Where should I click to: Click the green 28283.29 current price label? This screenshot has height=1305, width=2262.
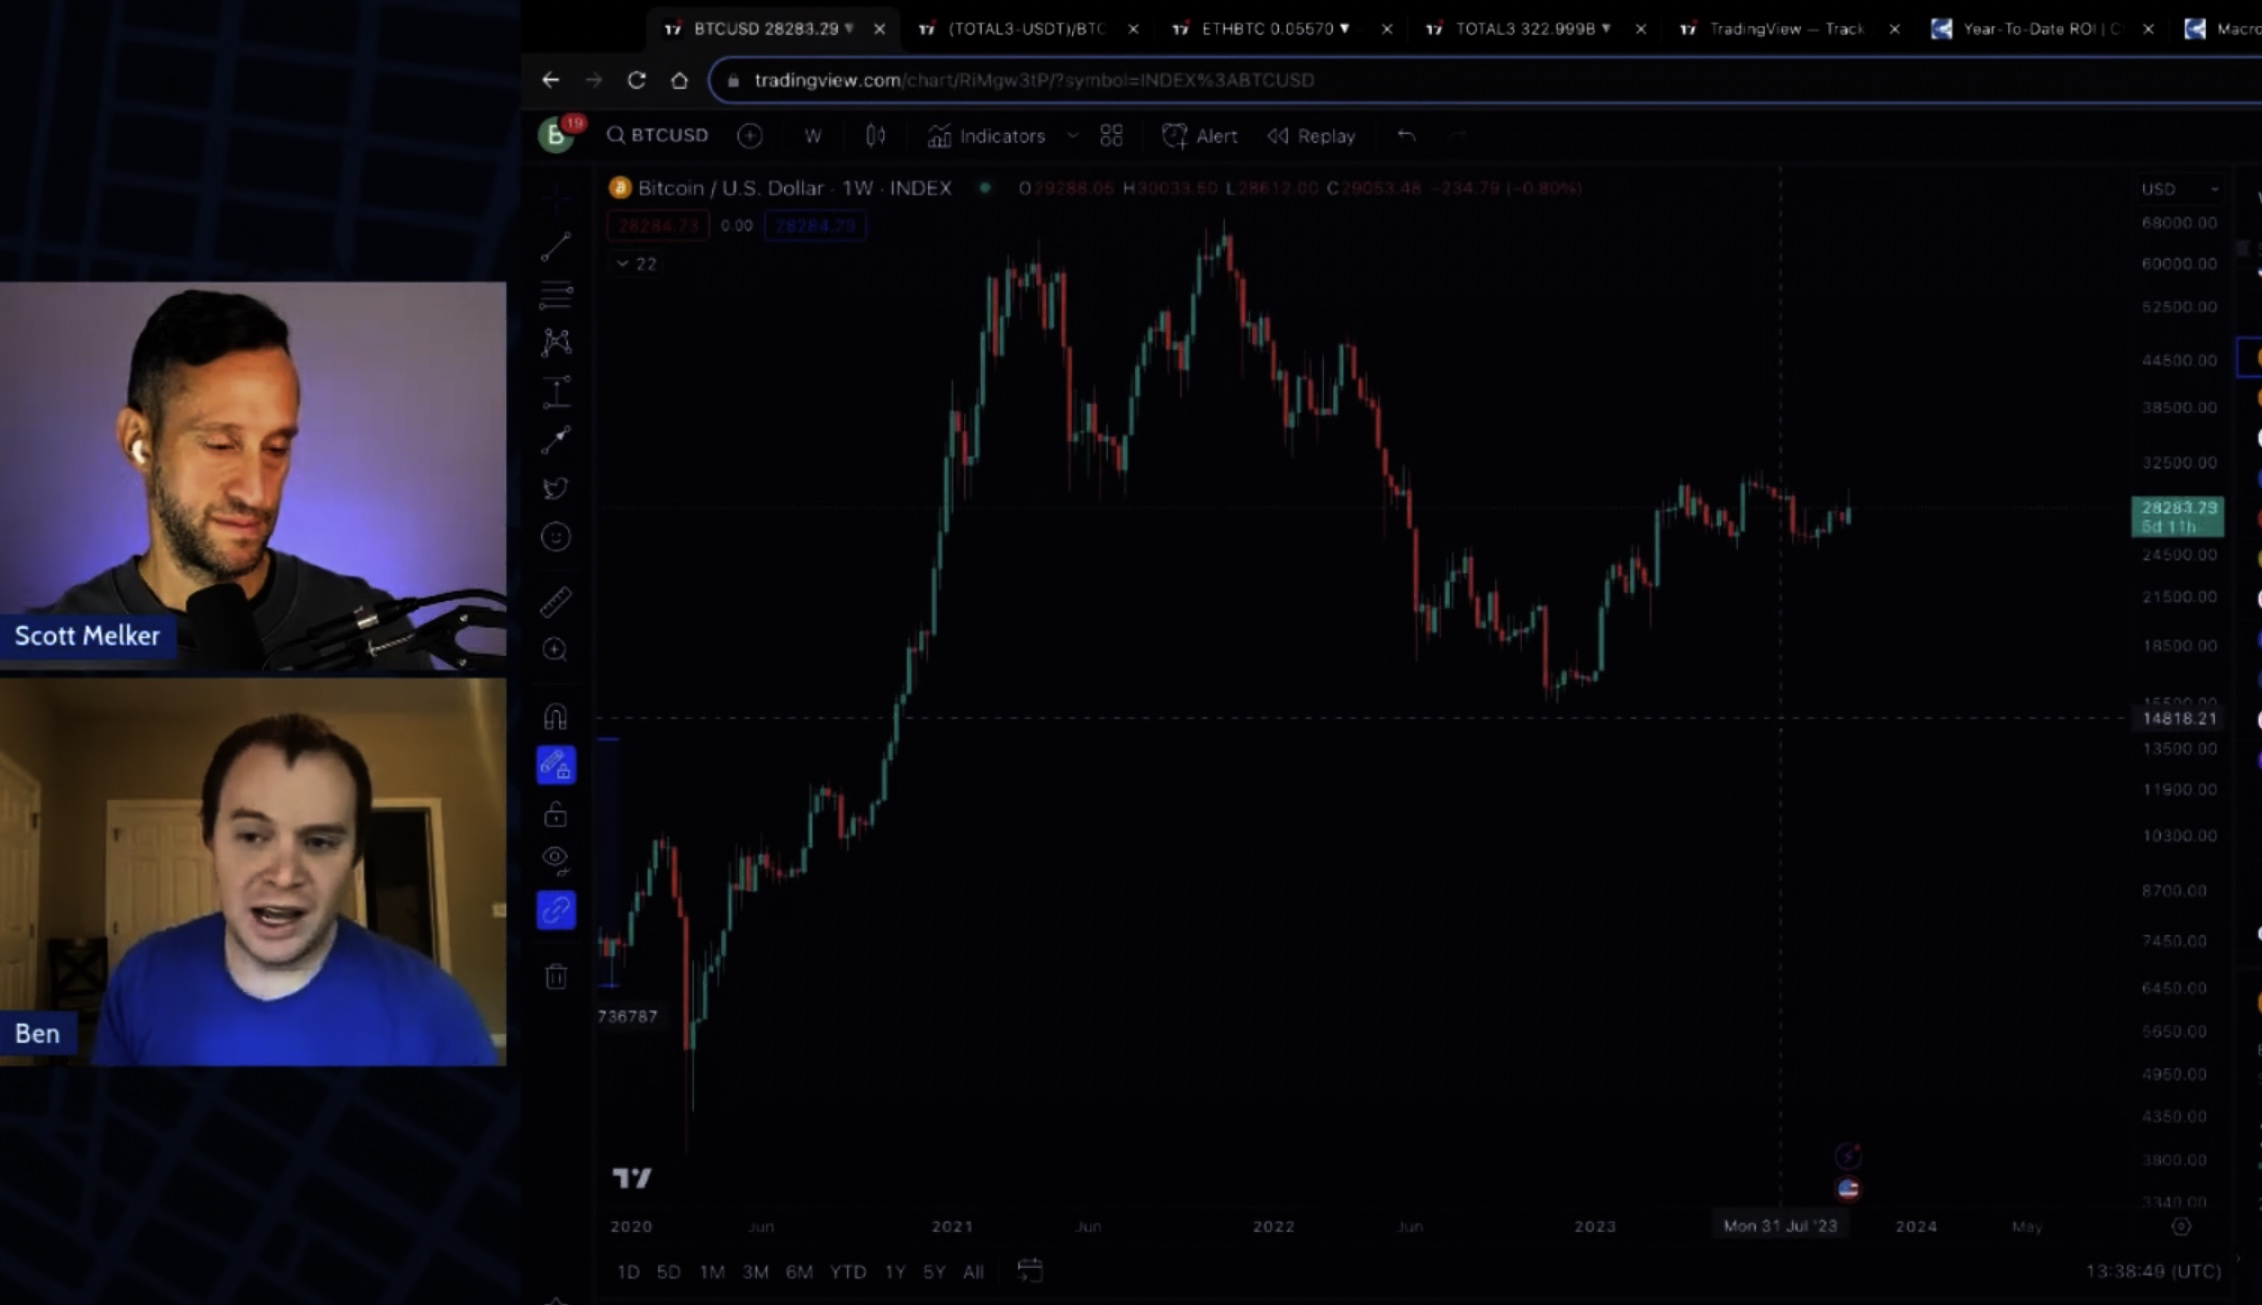[x=2178, y=516]
